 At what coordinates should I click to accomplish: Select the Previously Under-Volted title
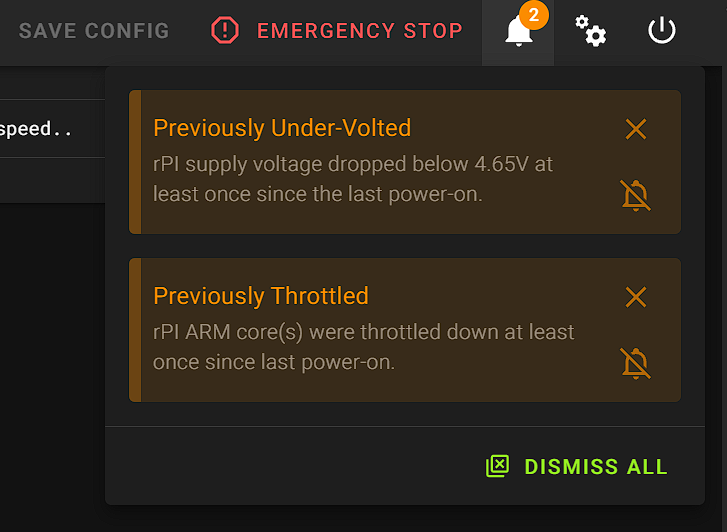282,128
